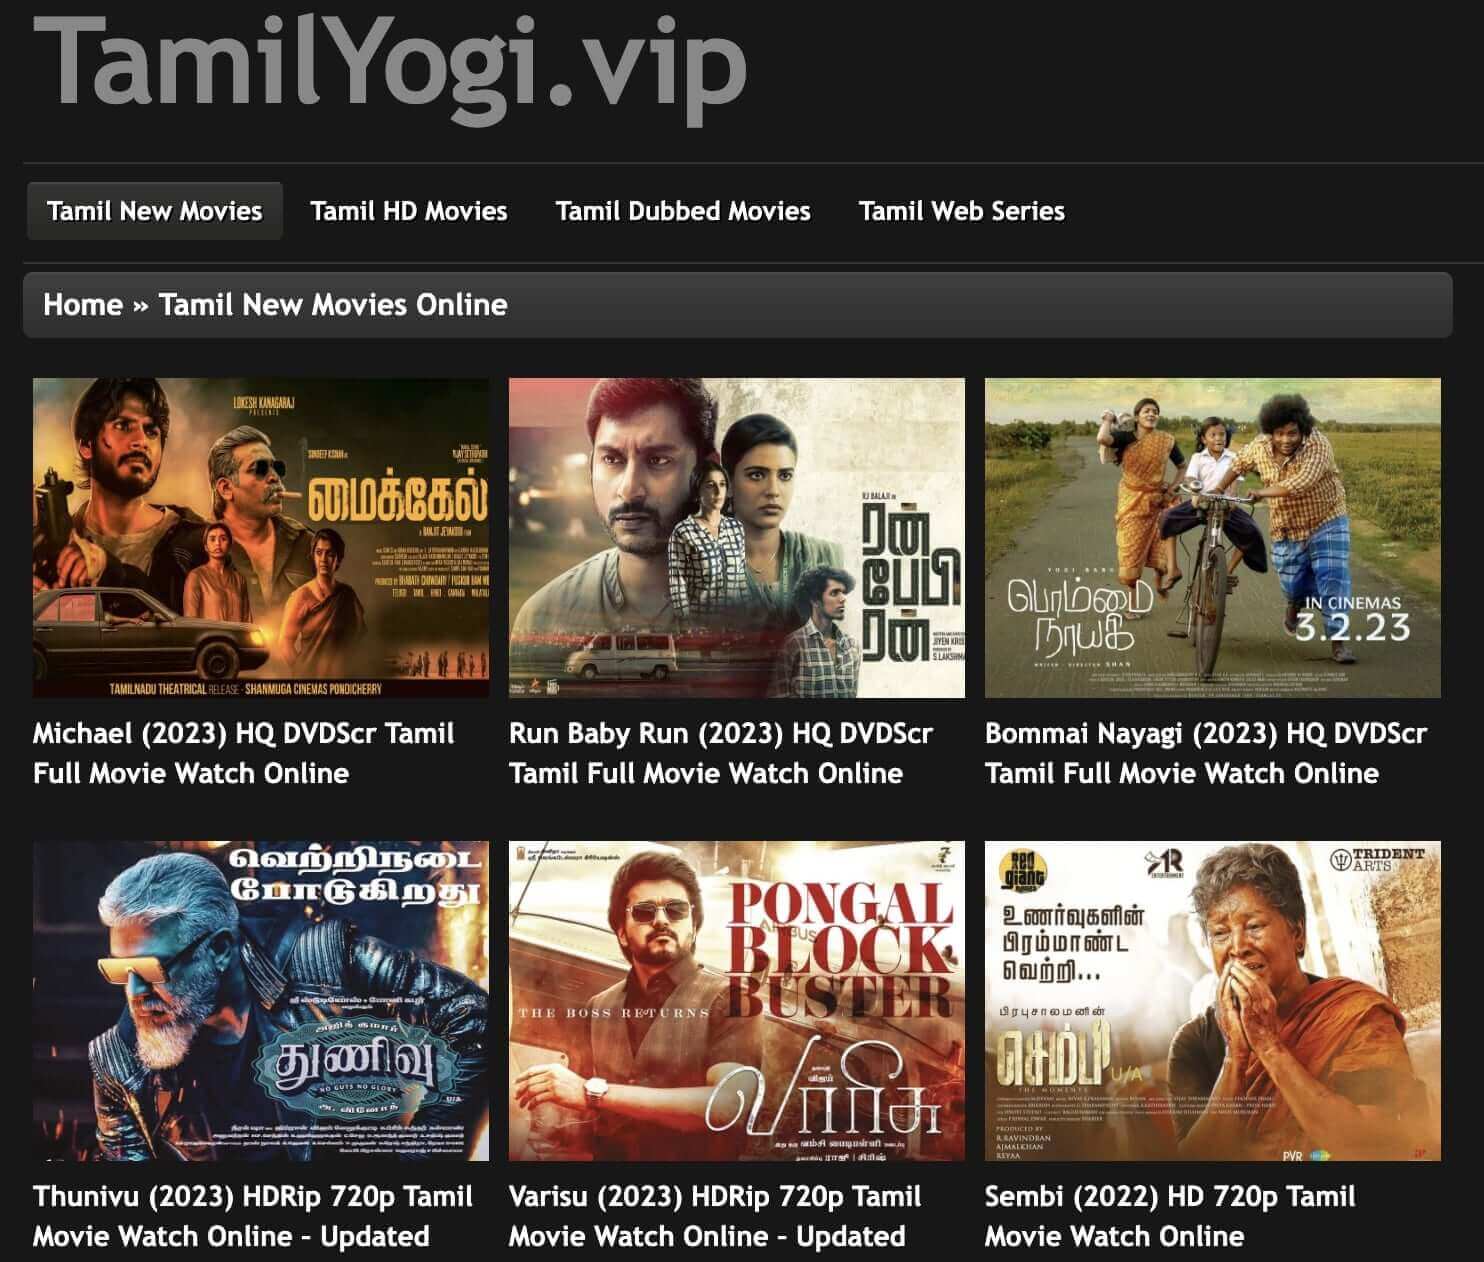Viewport: 1484px width, 1262px height.
Task: Click the TamilYogi.vip site logo
Action: [390, 62]
